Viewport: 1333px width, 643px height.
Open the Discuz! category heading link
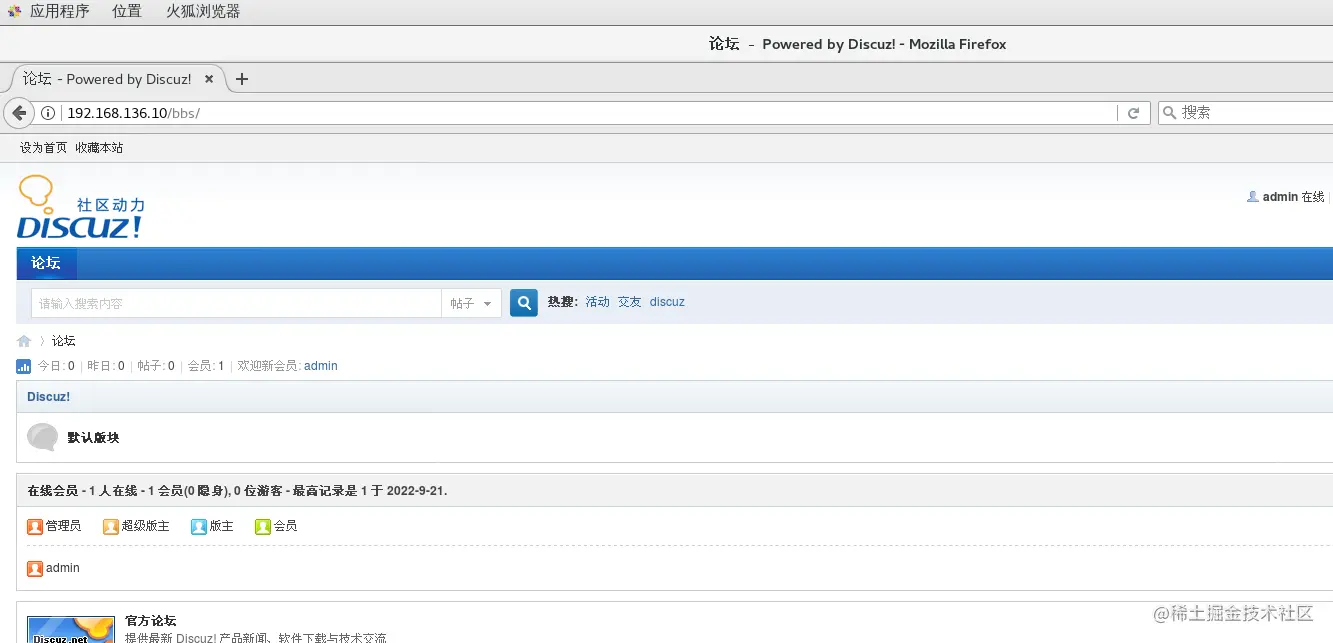coord(48,397)
